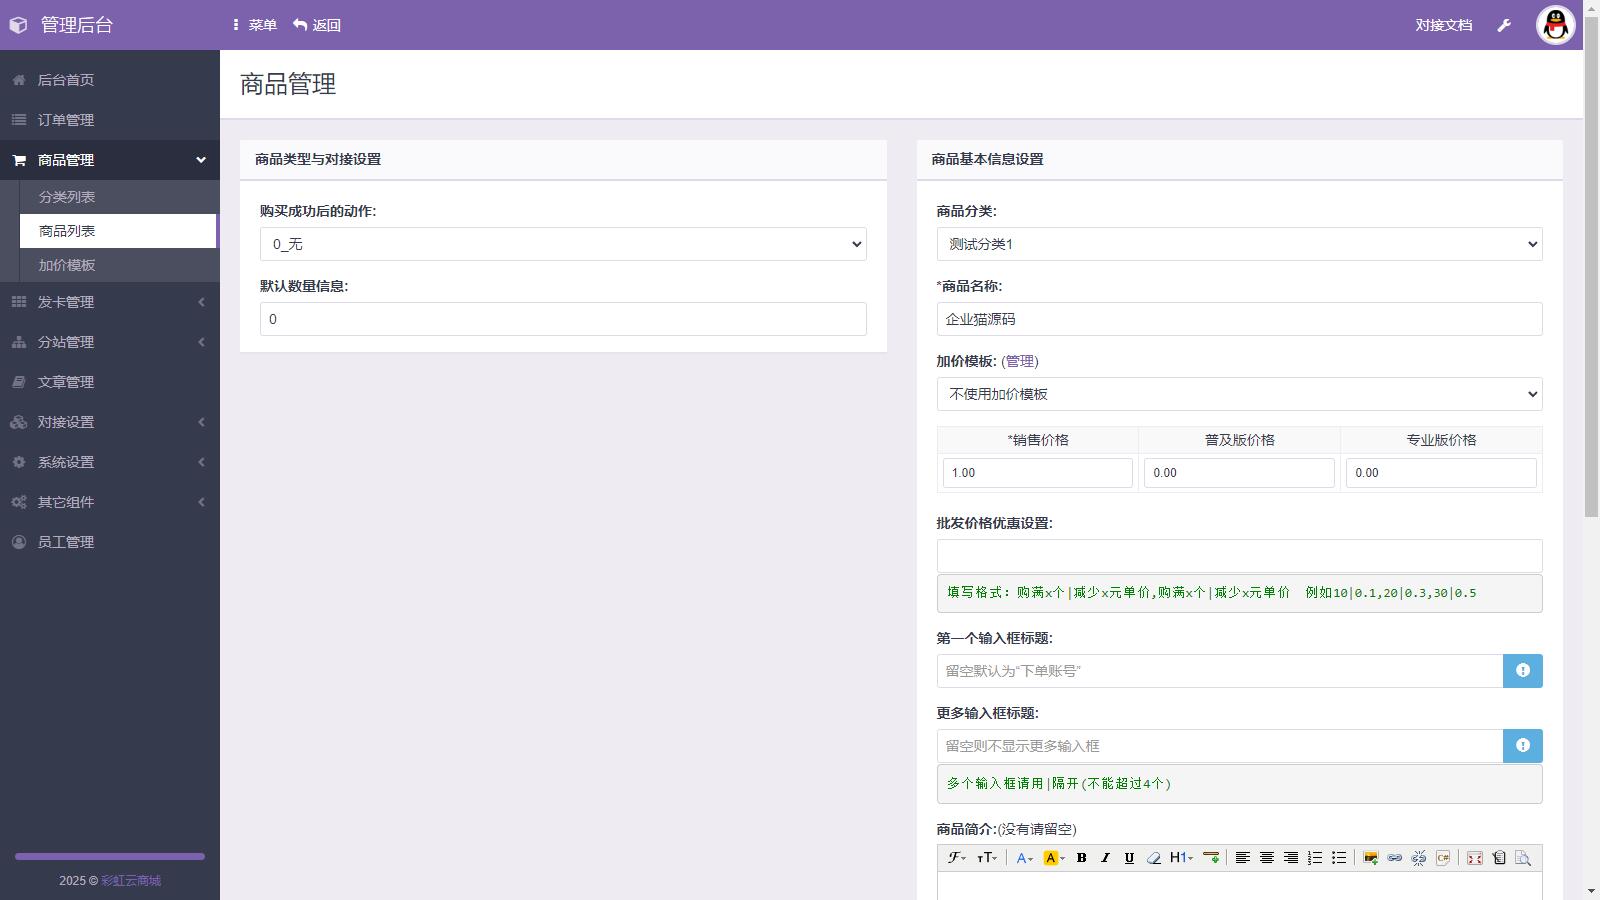The height and width of the screenshot is (900, 1600).
Task: Select 分类列表 in the sidebar submenu
Action: tap(67, 197)
